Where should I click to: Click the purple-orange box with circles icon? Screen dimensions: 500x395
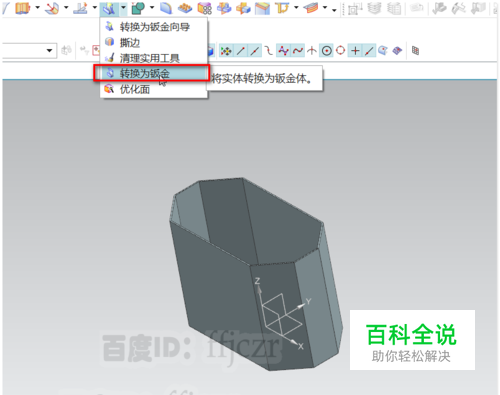(x=204, y=8)
